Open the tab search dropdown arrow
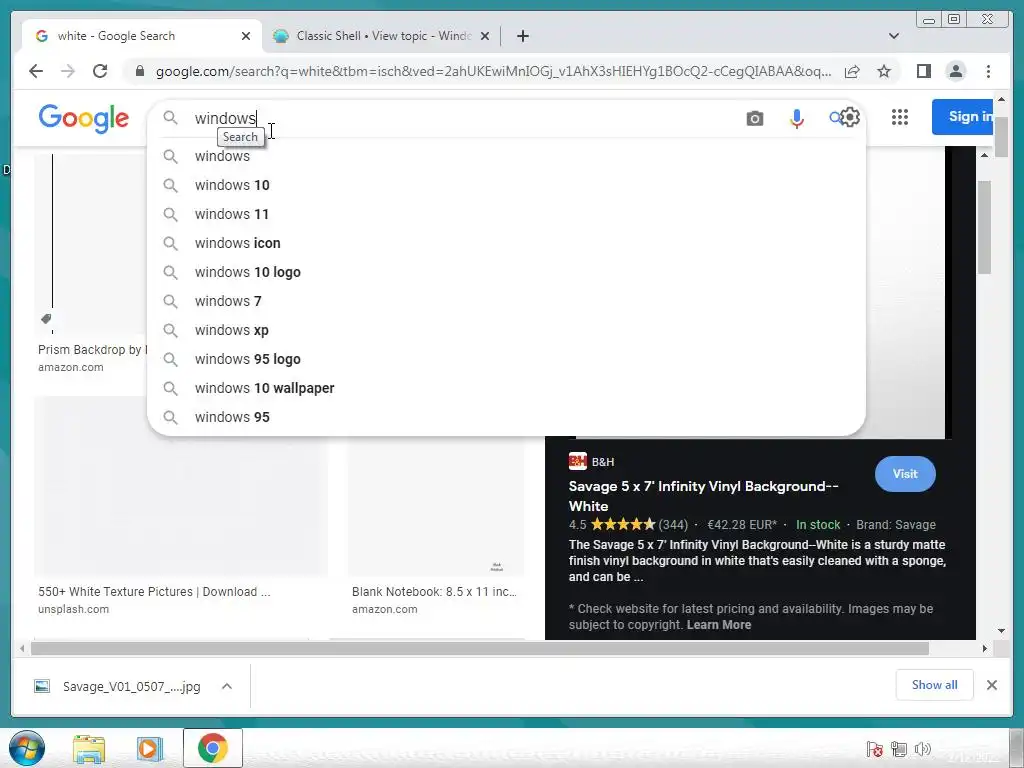This screenshot has height=768, width=1024. coord(894,36)
